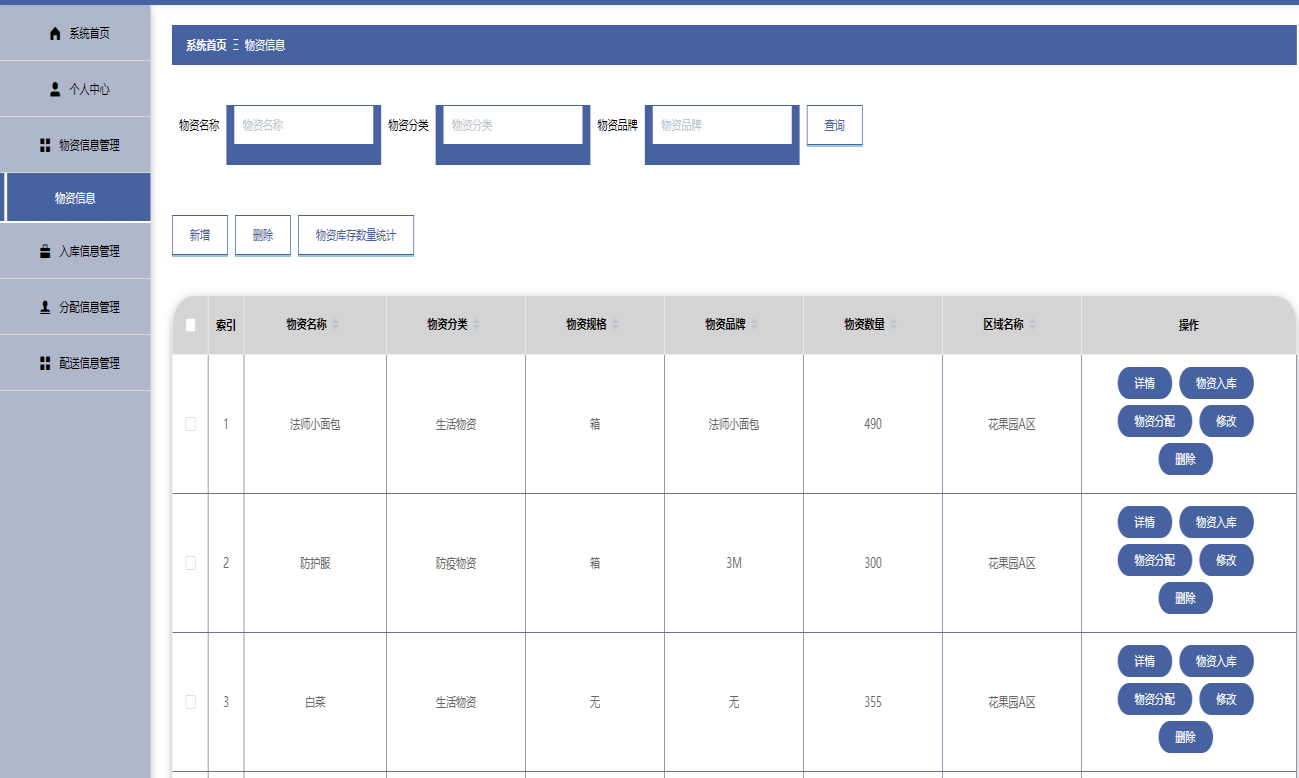Image resolution: width=1299 pixels, height=778 pixels.
Task: Click the home icon beside 系统首页
Action: pos(55,34)
